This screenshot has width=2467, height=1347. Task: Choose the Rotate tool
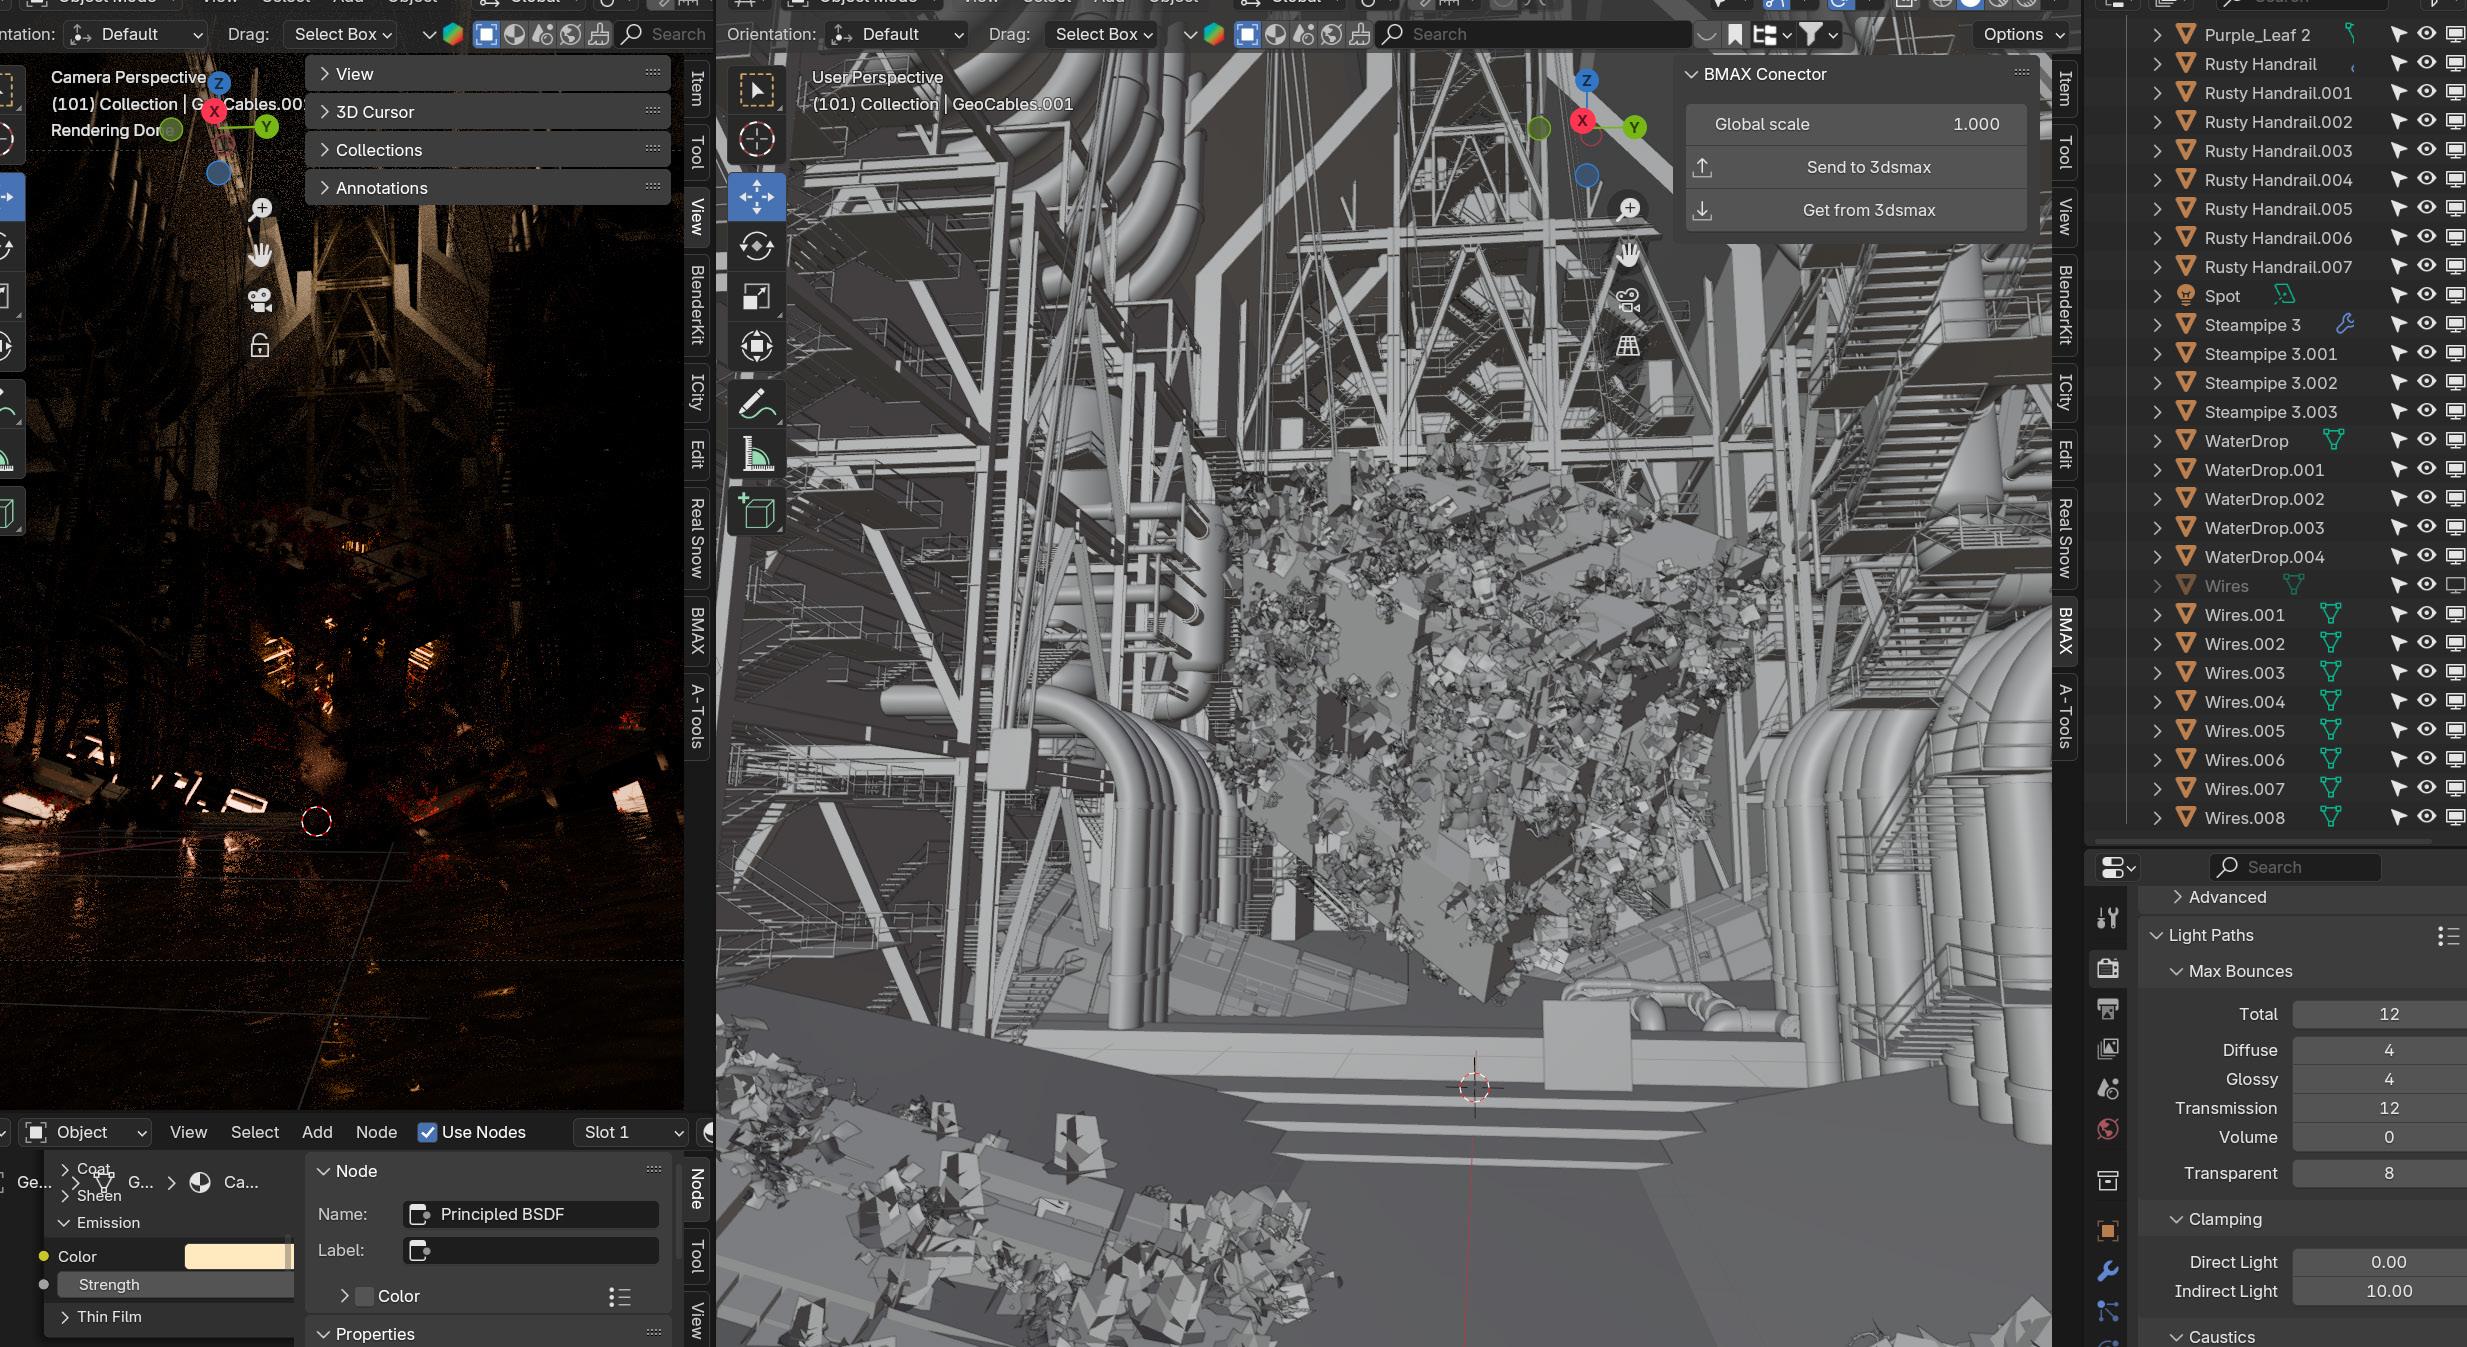pyautogui.click(x=756, y=246)
